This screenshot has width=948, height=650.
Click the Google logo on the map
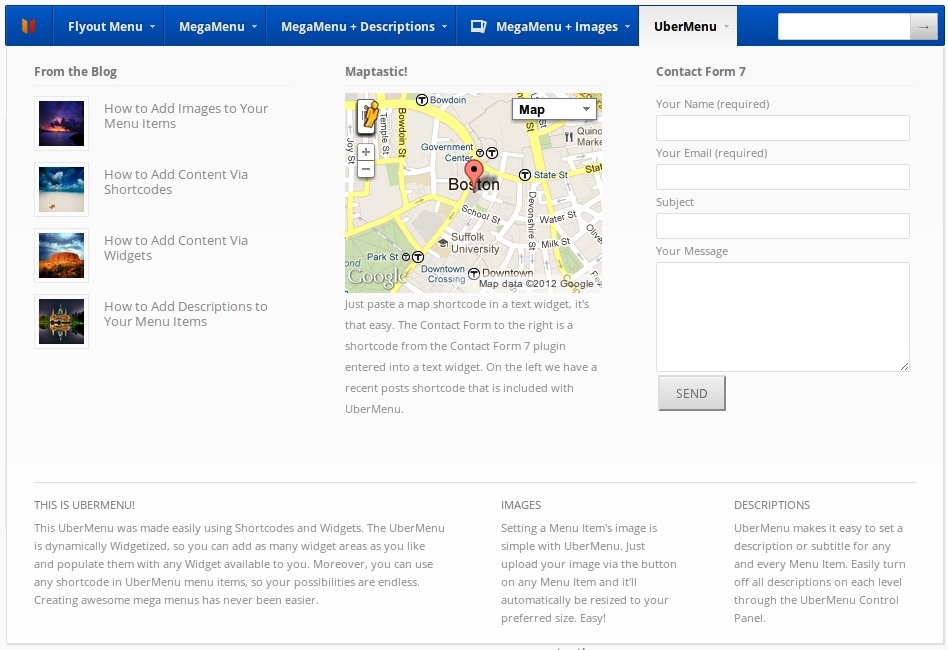click(377, 276)
